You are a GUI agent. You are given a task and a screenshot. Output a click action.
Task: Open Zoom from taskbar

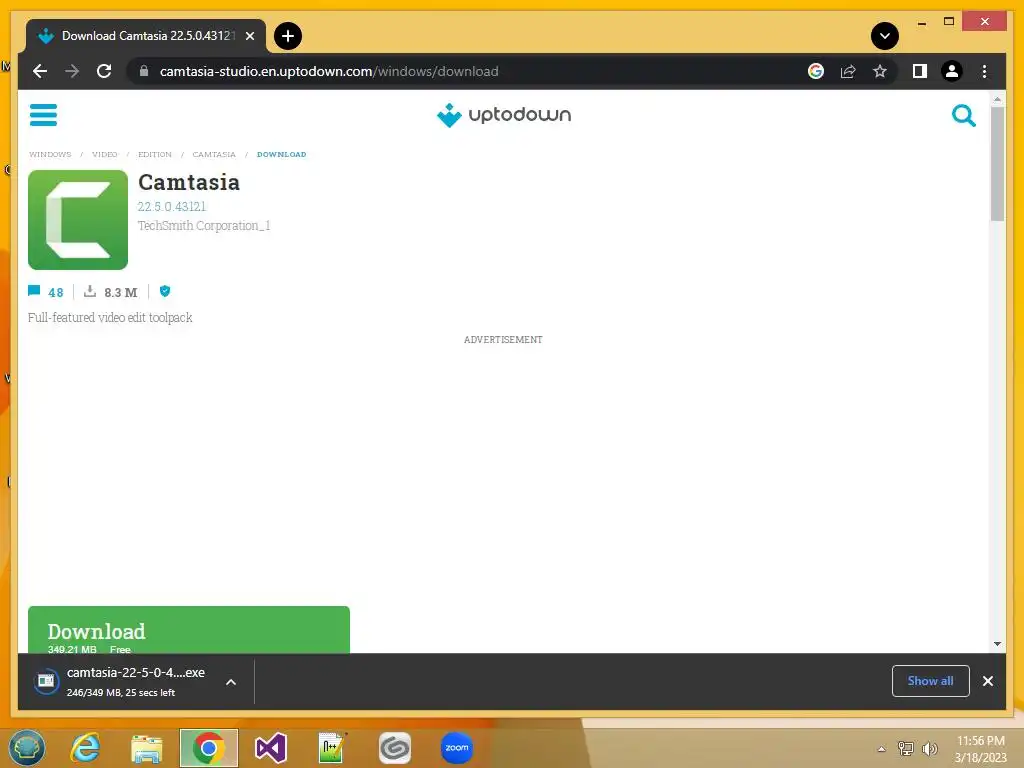coord(456,748)
